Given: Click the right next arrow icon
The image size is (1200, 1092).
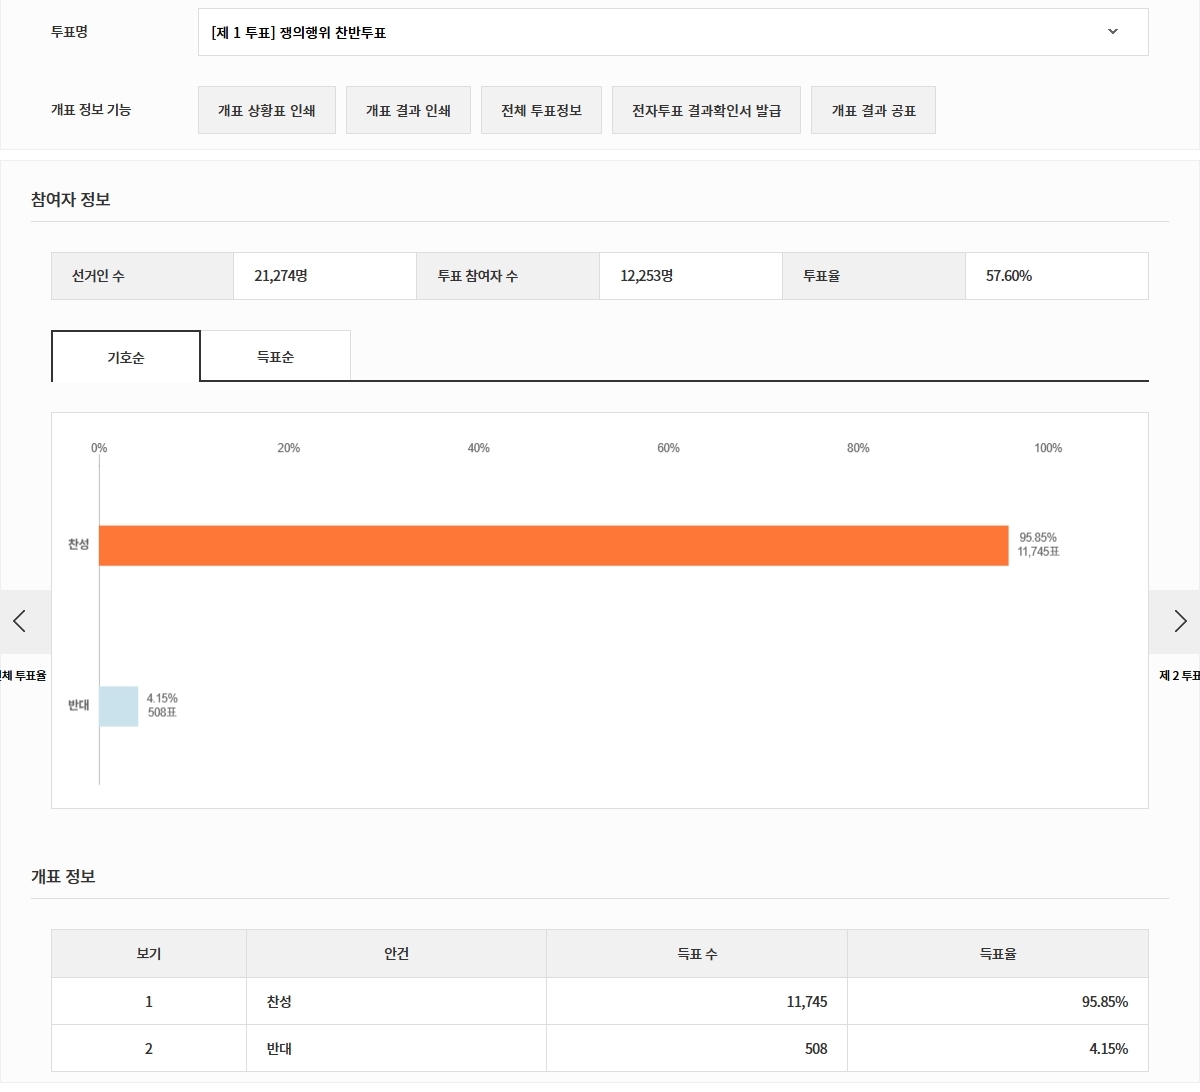Looking at the screenshot, I should (1179, 621).
